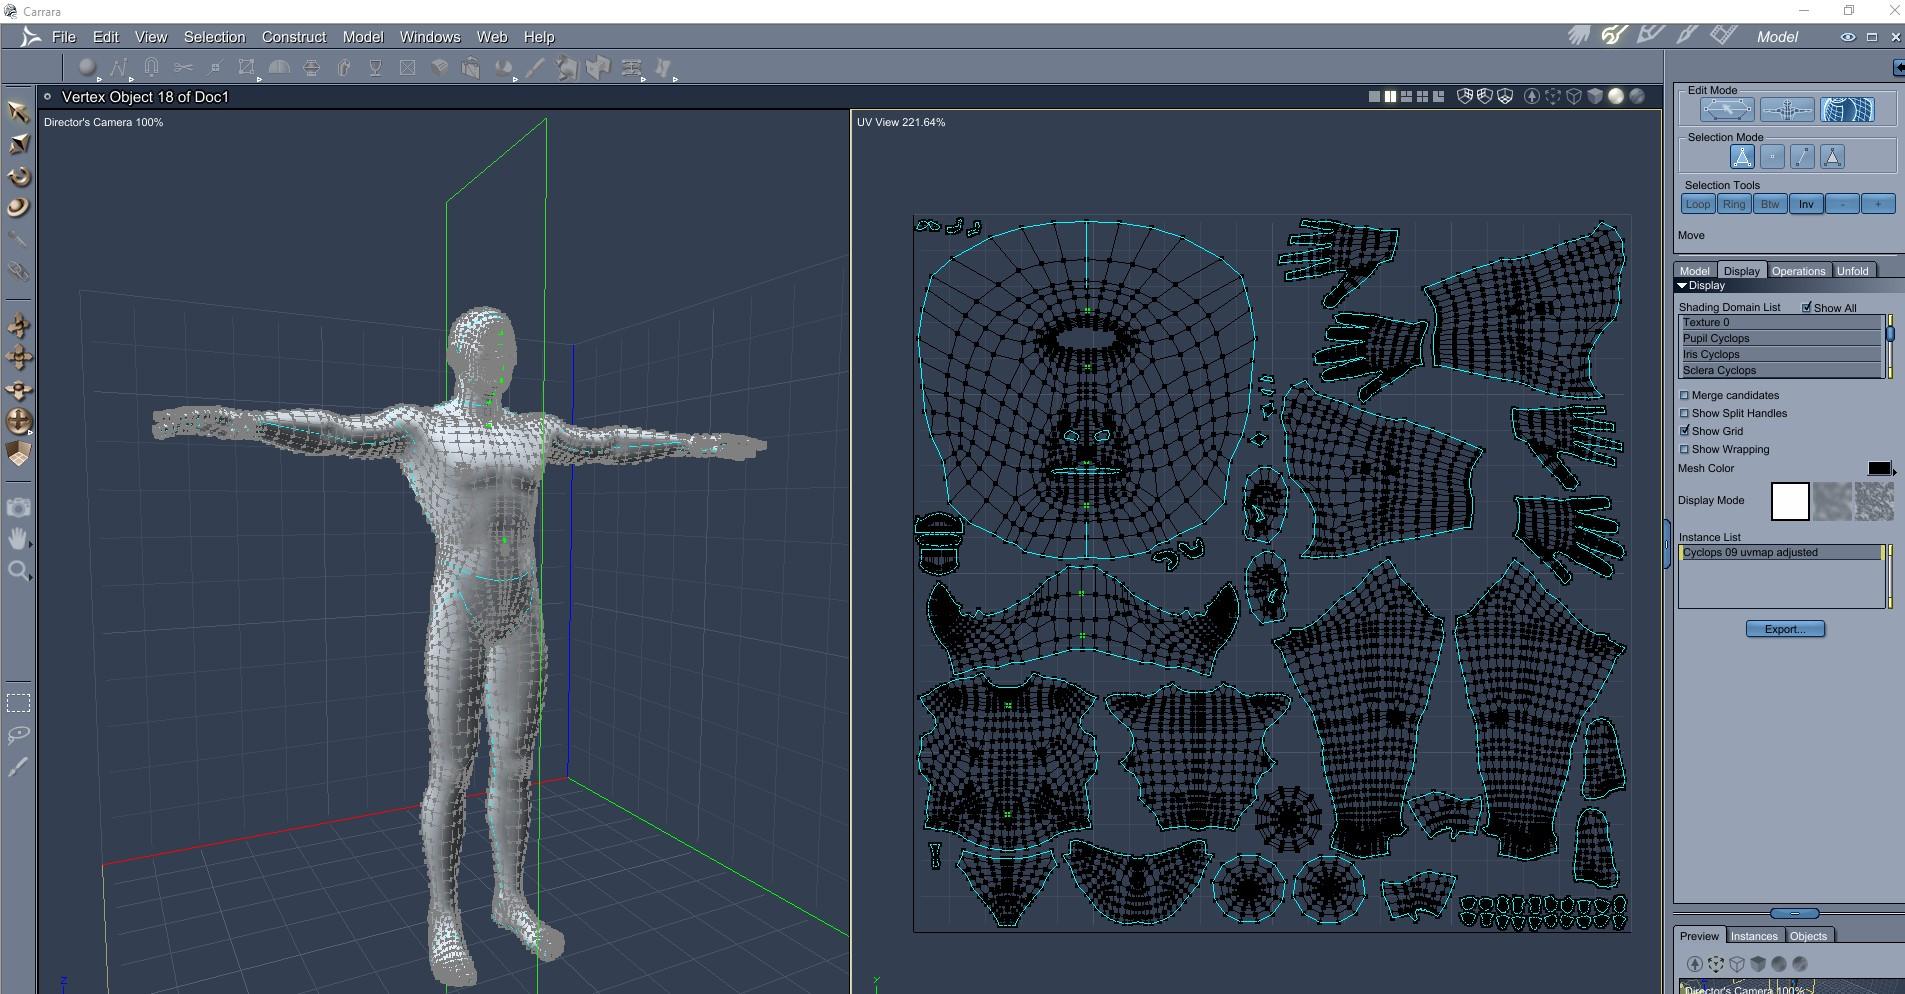Image resolution: width=1905 pixels, height=994 pixels.
Task: Open the Render room film icon
Action: click(x=1722, y=36)
